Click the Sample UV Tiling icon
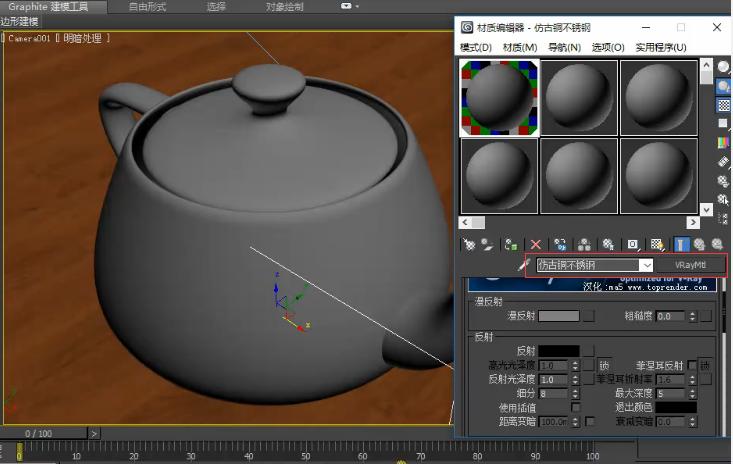 (723, 123)
